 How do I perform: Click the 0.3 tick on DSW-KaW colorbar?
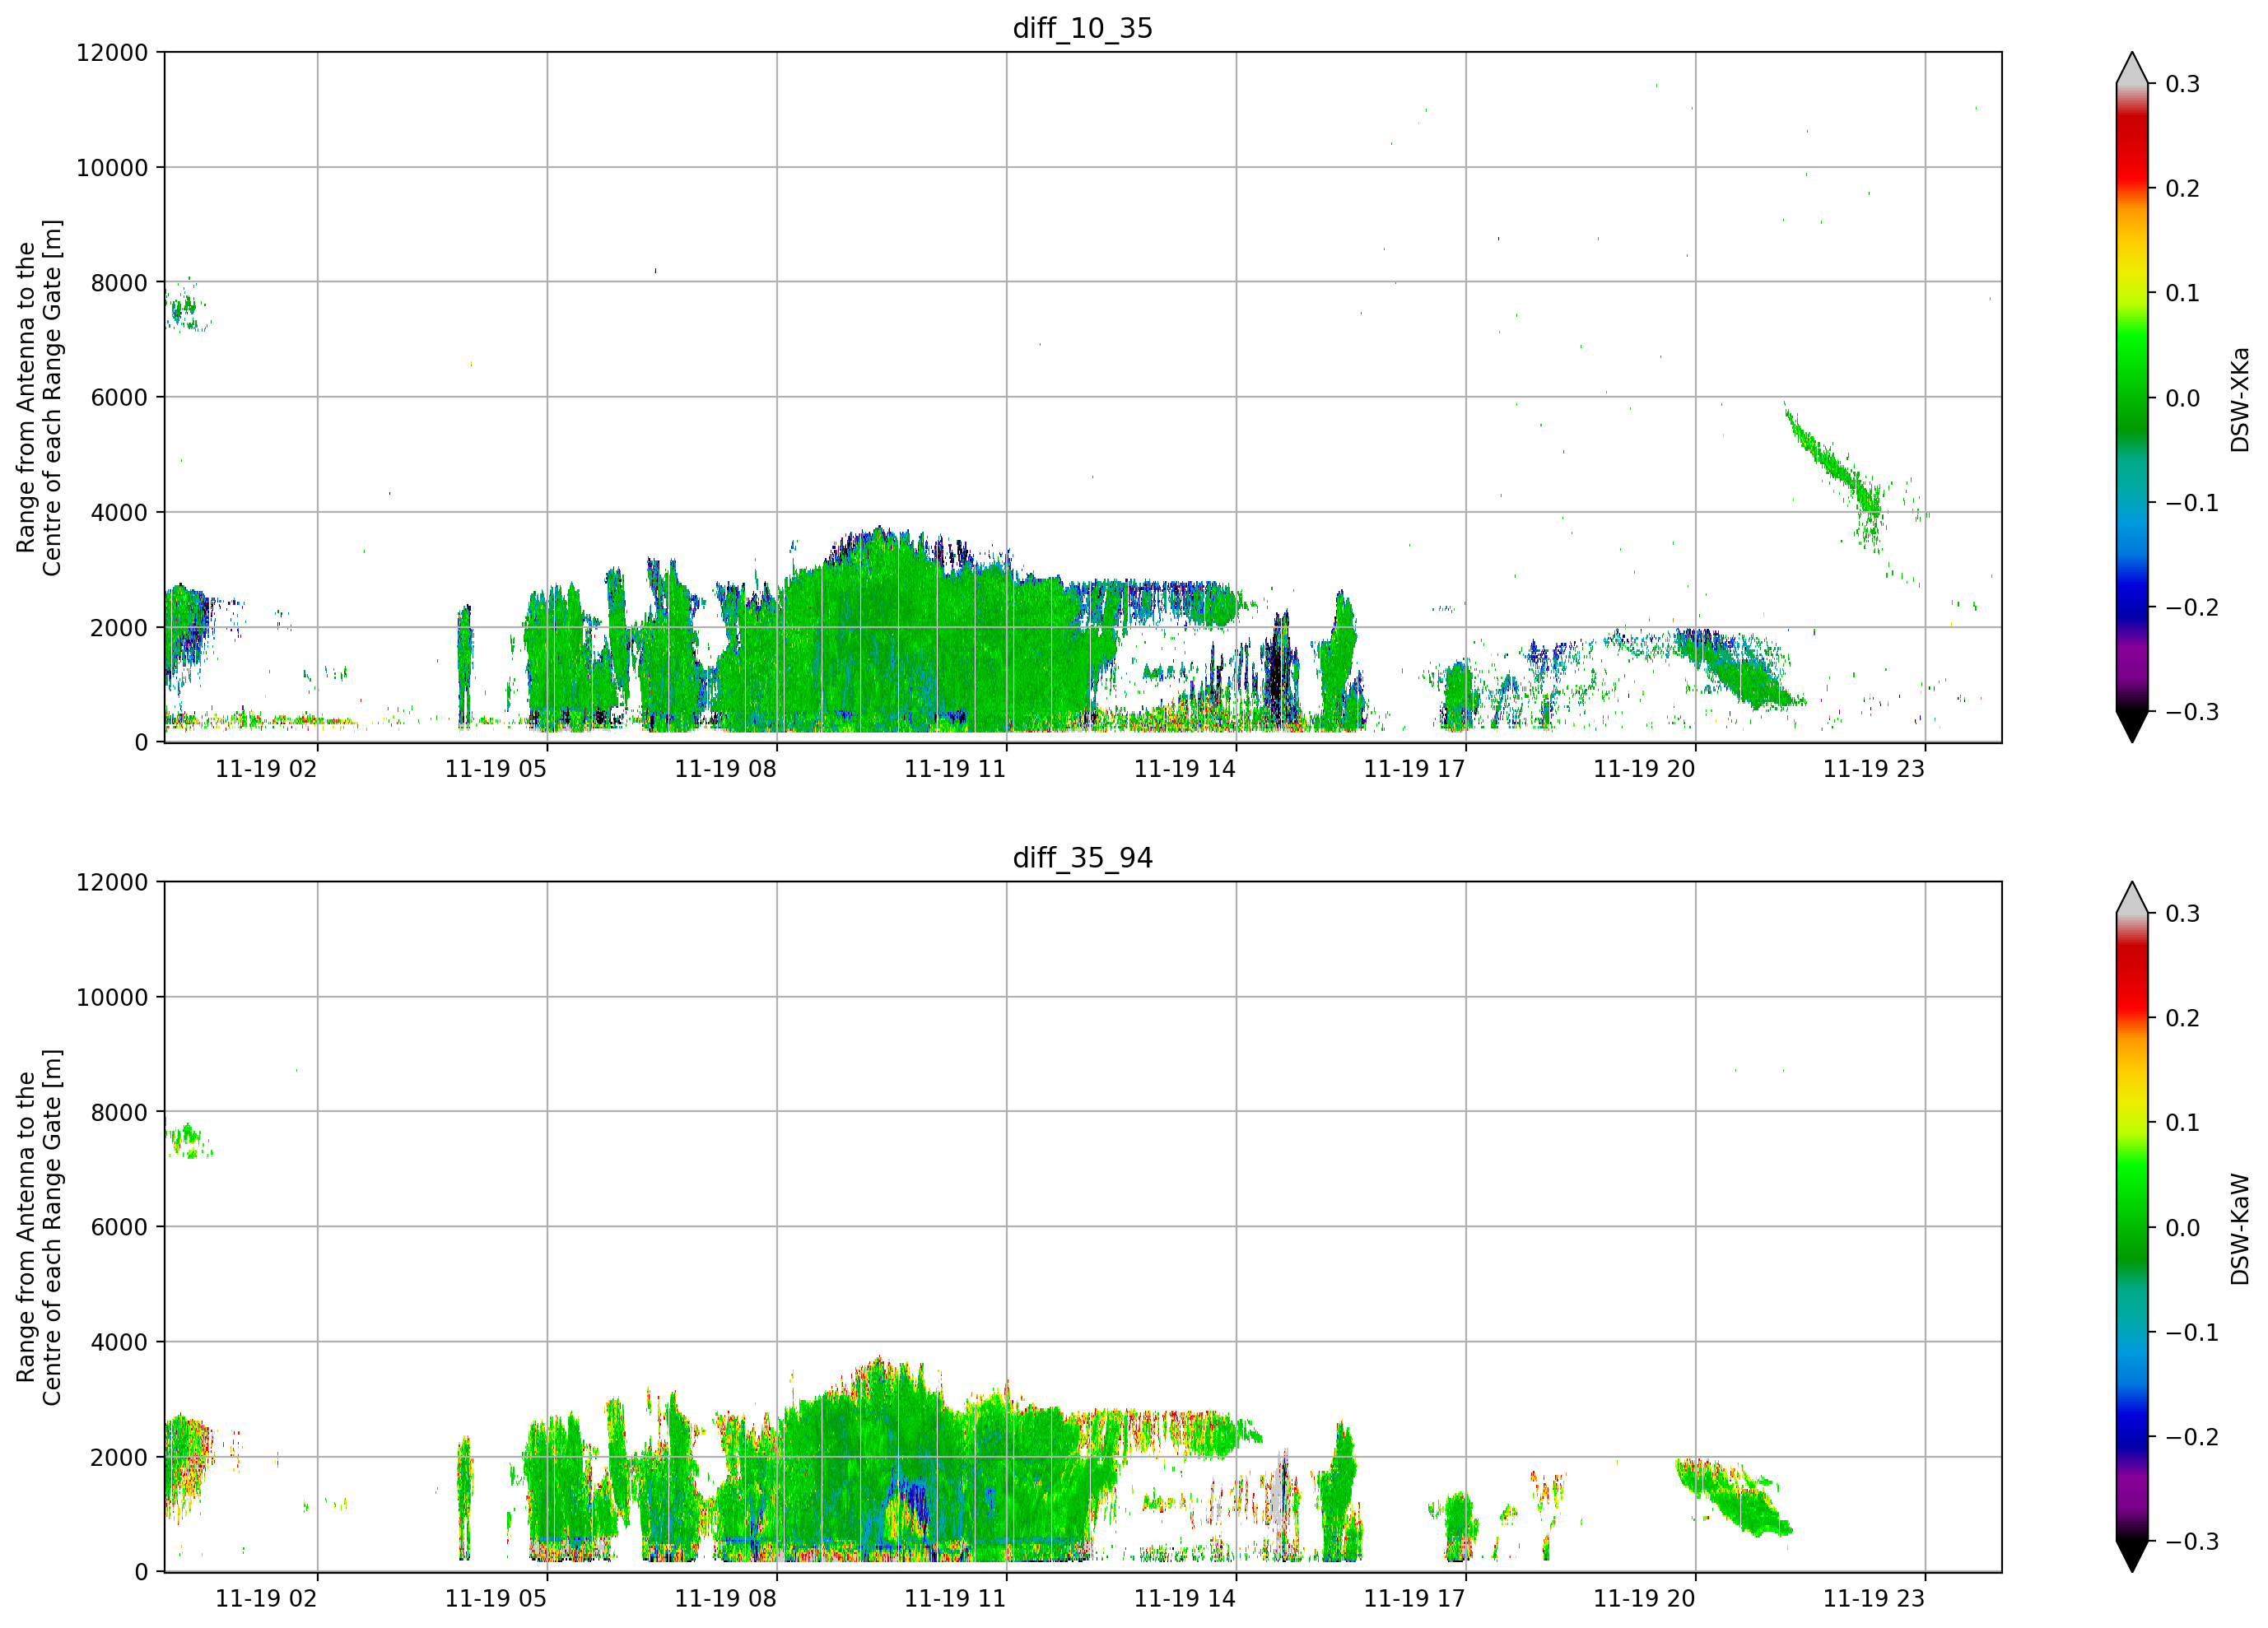(2183, 913)
